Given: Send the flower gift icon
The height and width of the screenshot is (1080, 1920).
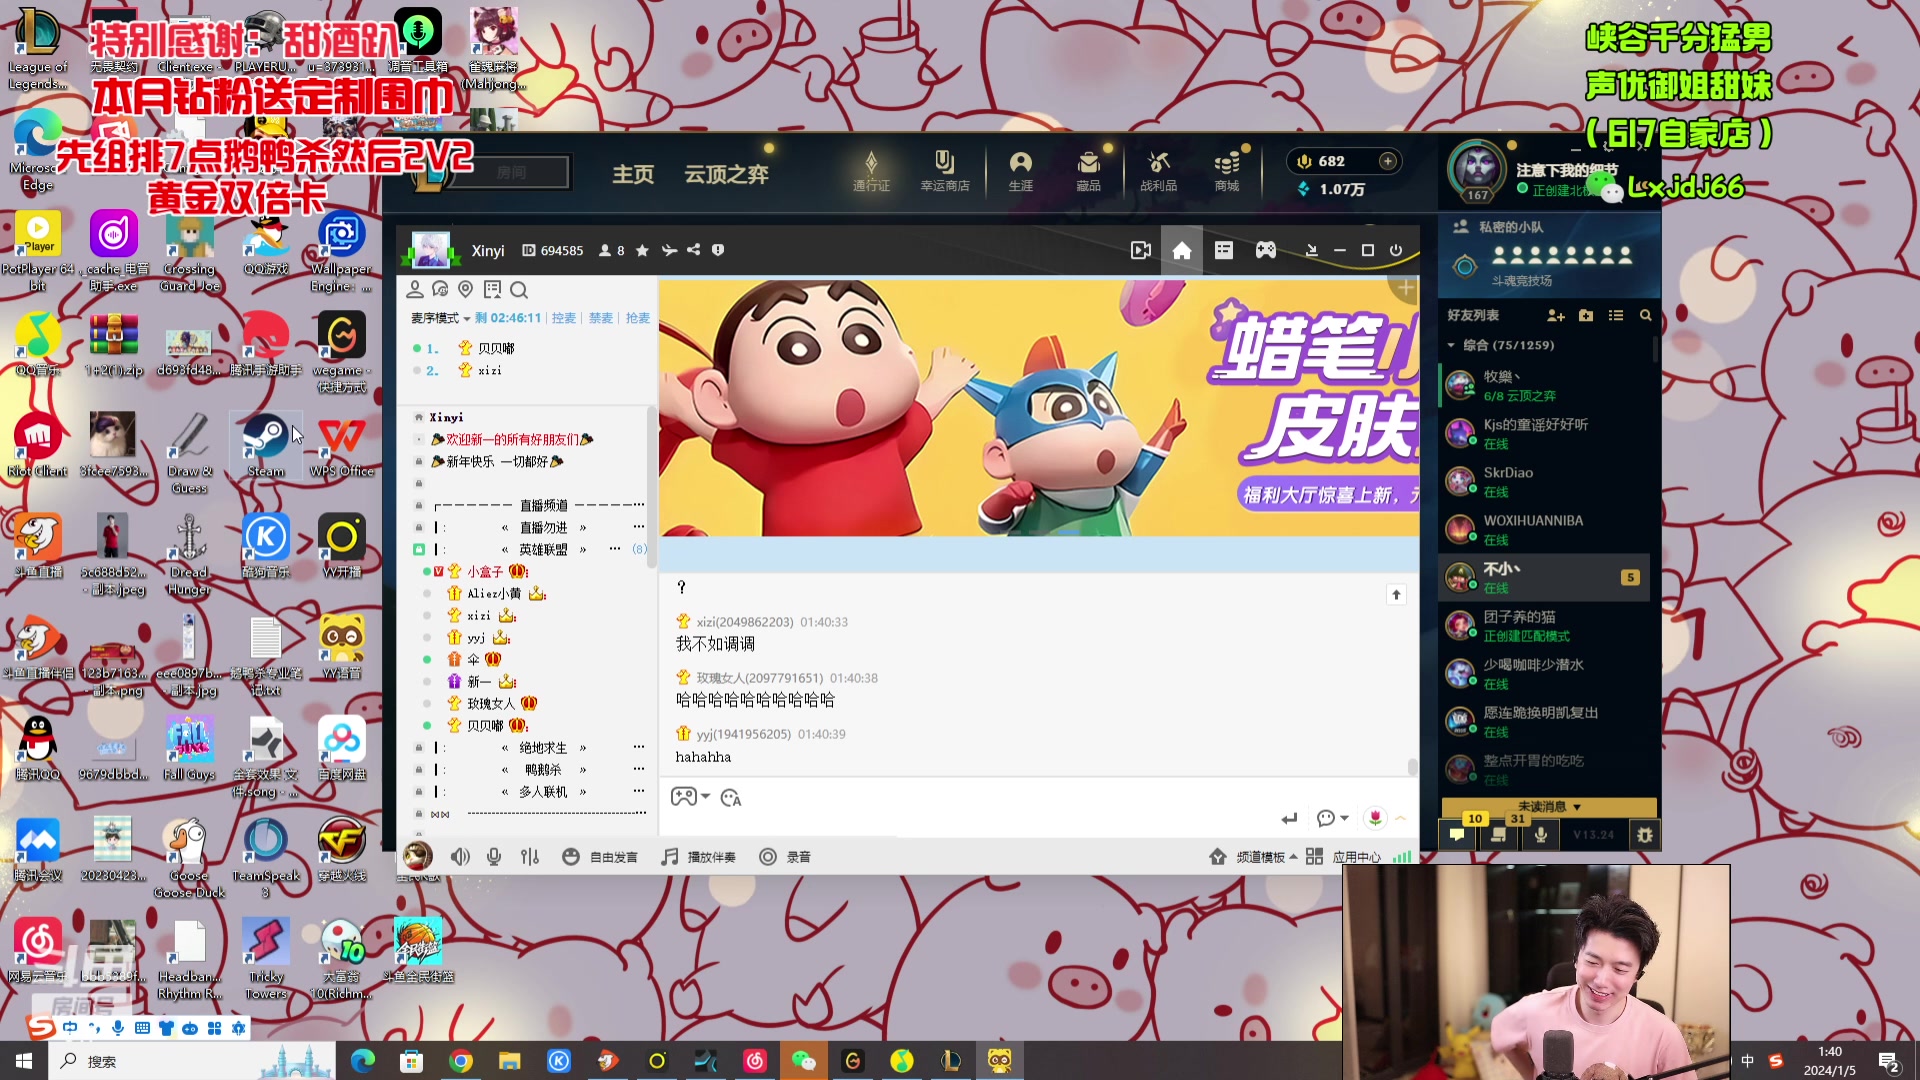Looking at the screenshot, I should 1375,818.
